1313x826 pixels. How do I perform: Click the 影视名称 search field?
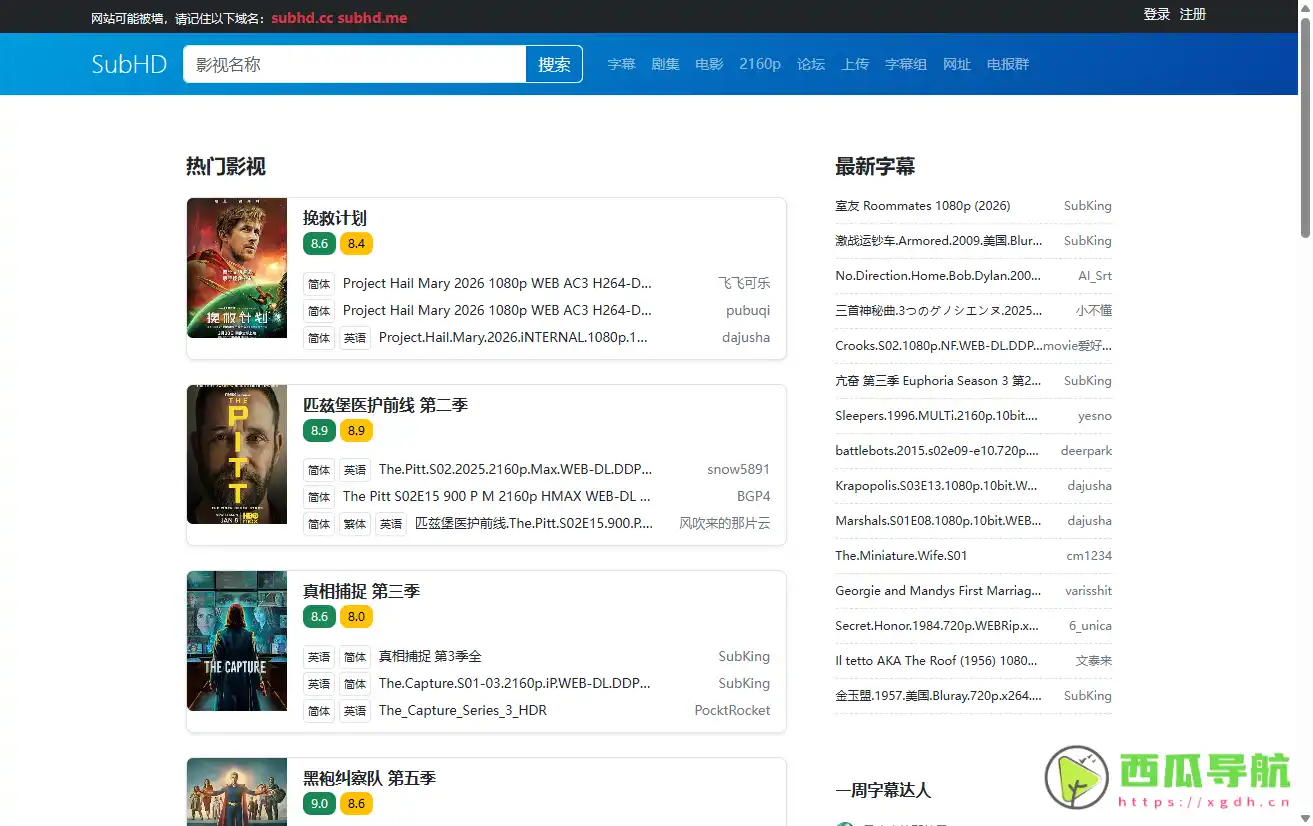[x=354, y=64]
